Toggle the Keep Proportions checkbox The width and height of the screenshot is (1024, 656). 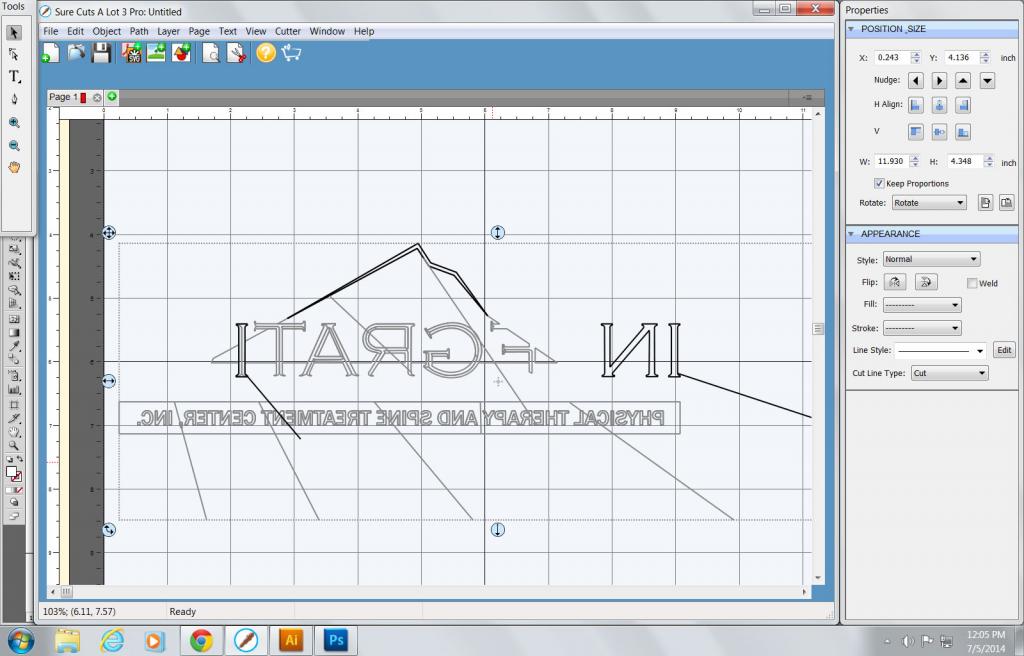[x=879, y=183]
